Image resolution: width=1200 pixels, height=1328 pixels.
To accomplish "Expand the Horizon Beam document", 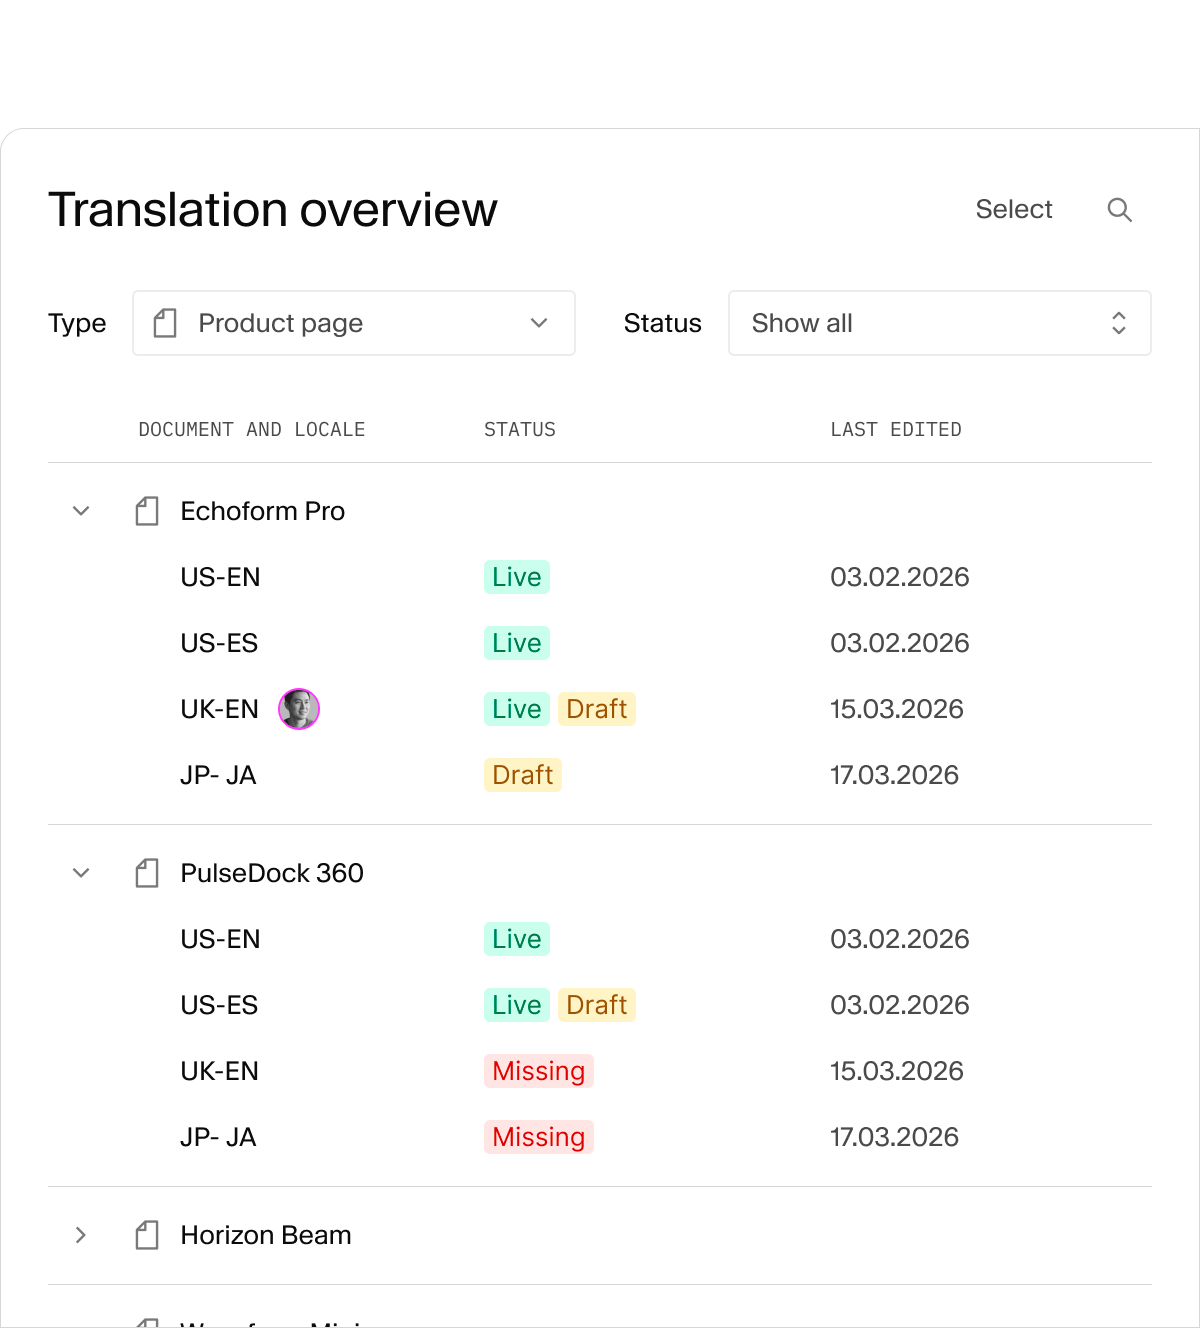I will [81, 1235].
